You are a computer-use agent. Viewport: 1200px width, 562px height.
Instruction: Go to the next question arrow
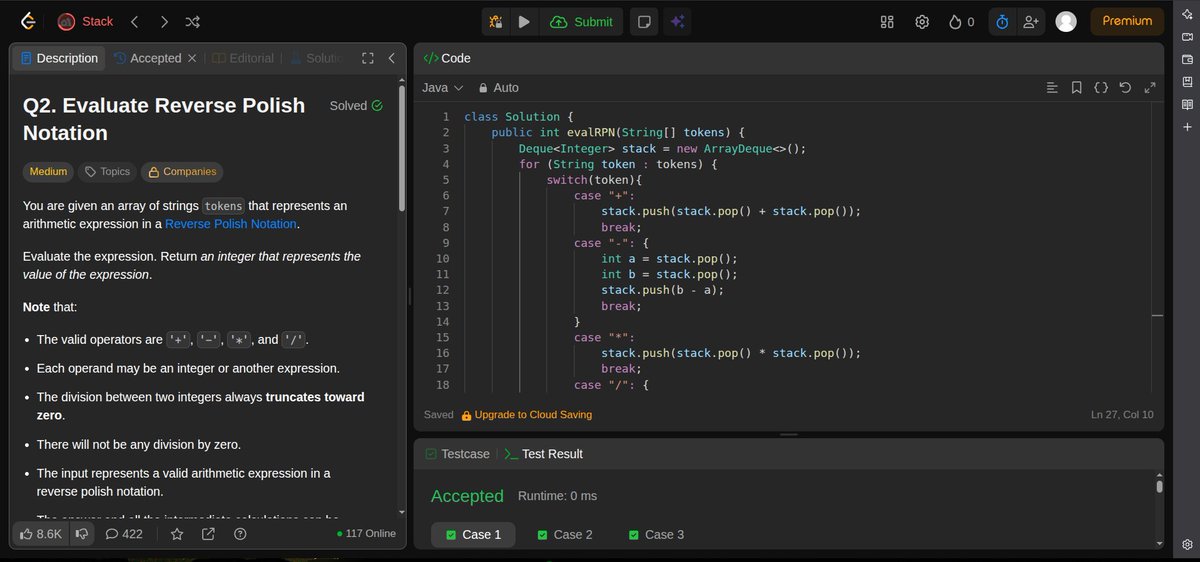click(x=164, y=21)
